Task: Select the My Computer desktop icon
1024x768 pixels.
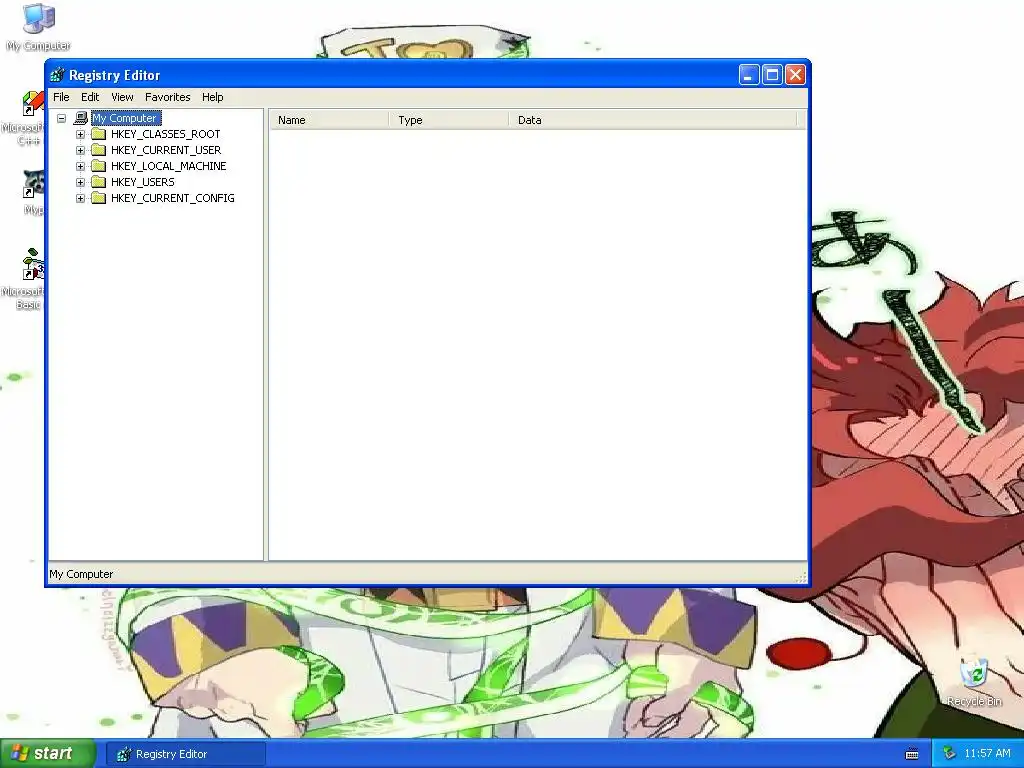Action: tap(38, 27)
